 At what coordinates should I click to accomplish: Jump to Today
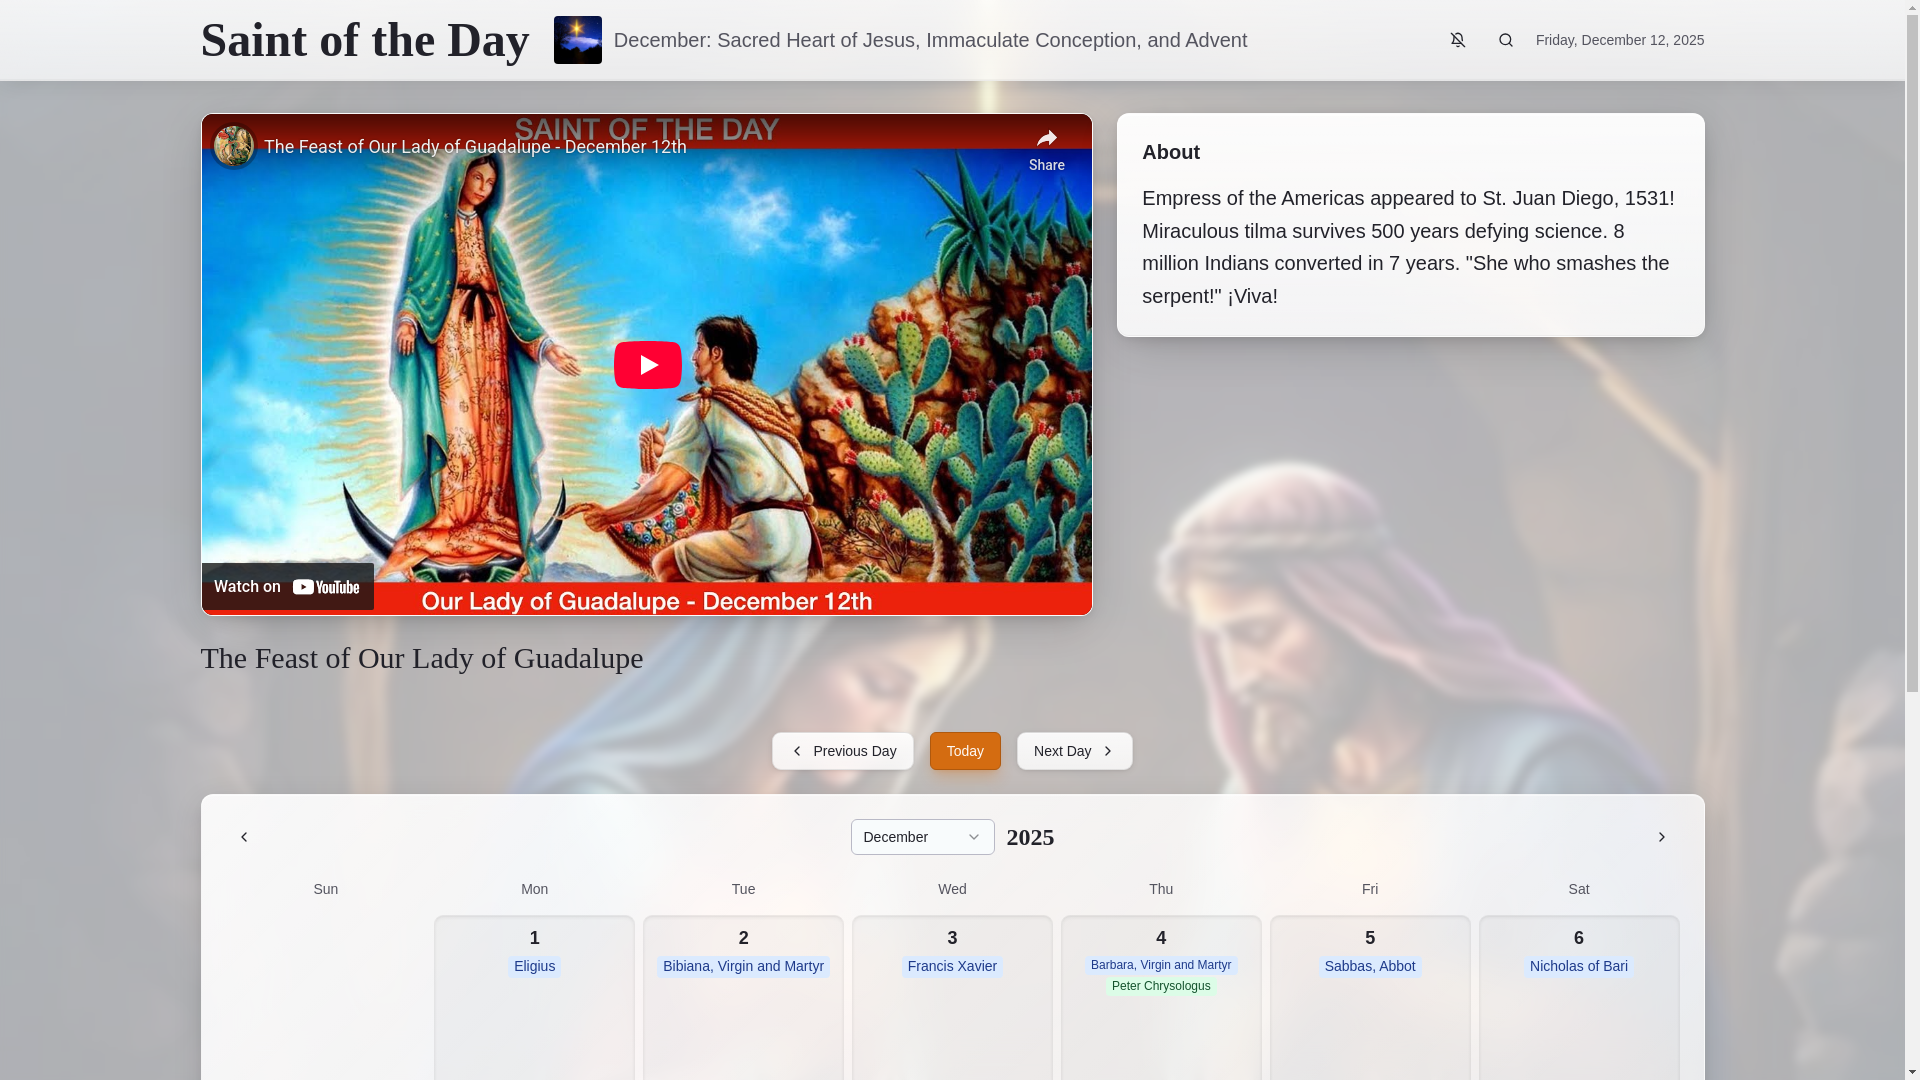tap(965, 751)
